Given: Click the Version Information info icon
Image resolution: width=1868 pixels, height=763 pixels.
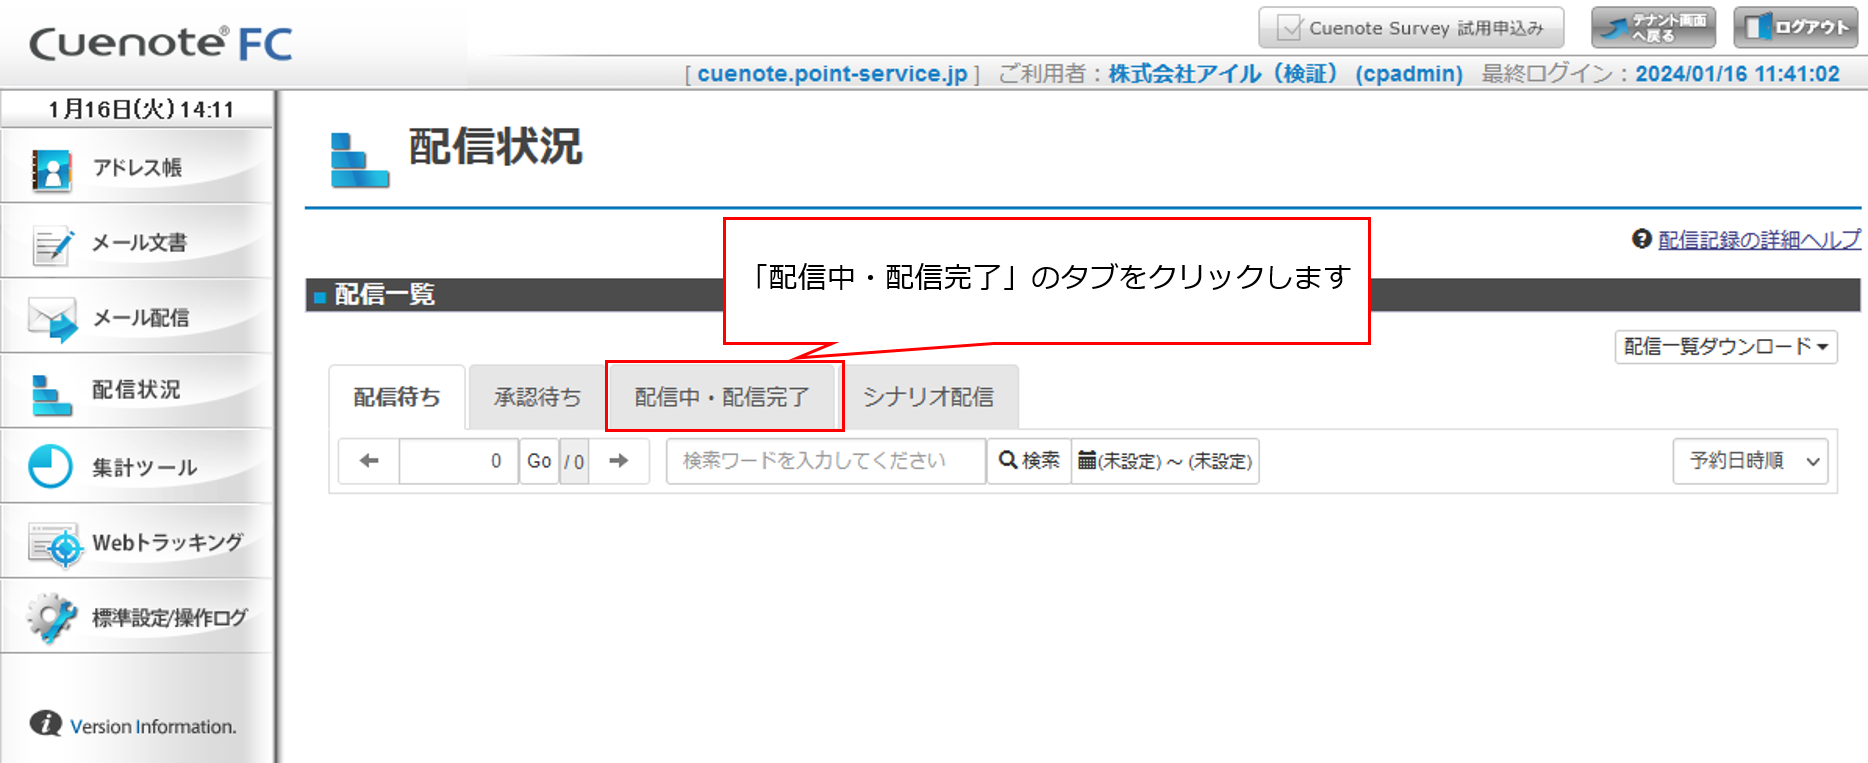Looking at the screenshot, I should pos(45,723).
